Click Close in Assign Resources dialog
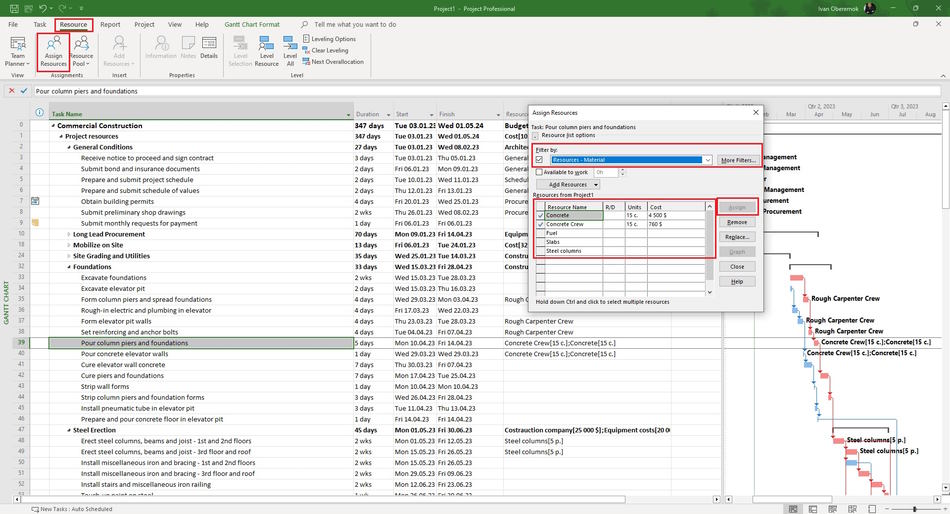Viewport: 950px width, 514px height. [737, 267]
